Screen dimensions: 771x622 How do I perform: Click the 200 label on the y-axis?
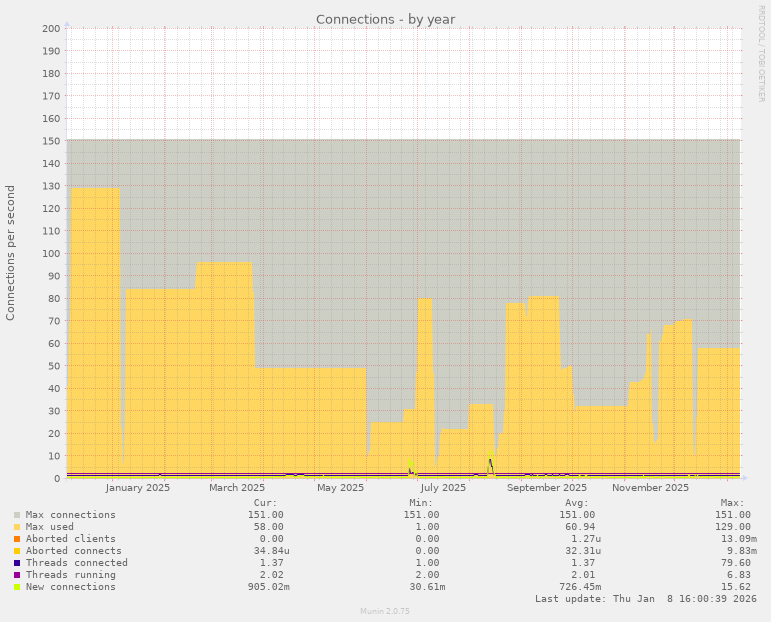click(52, 28)
